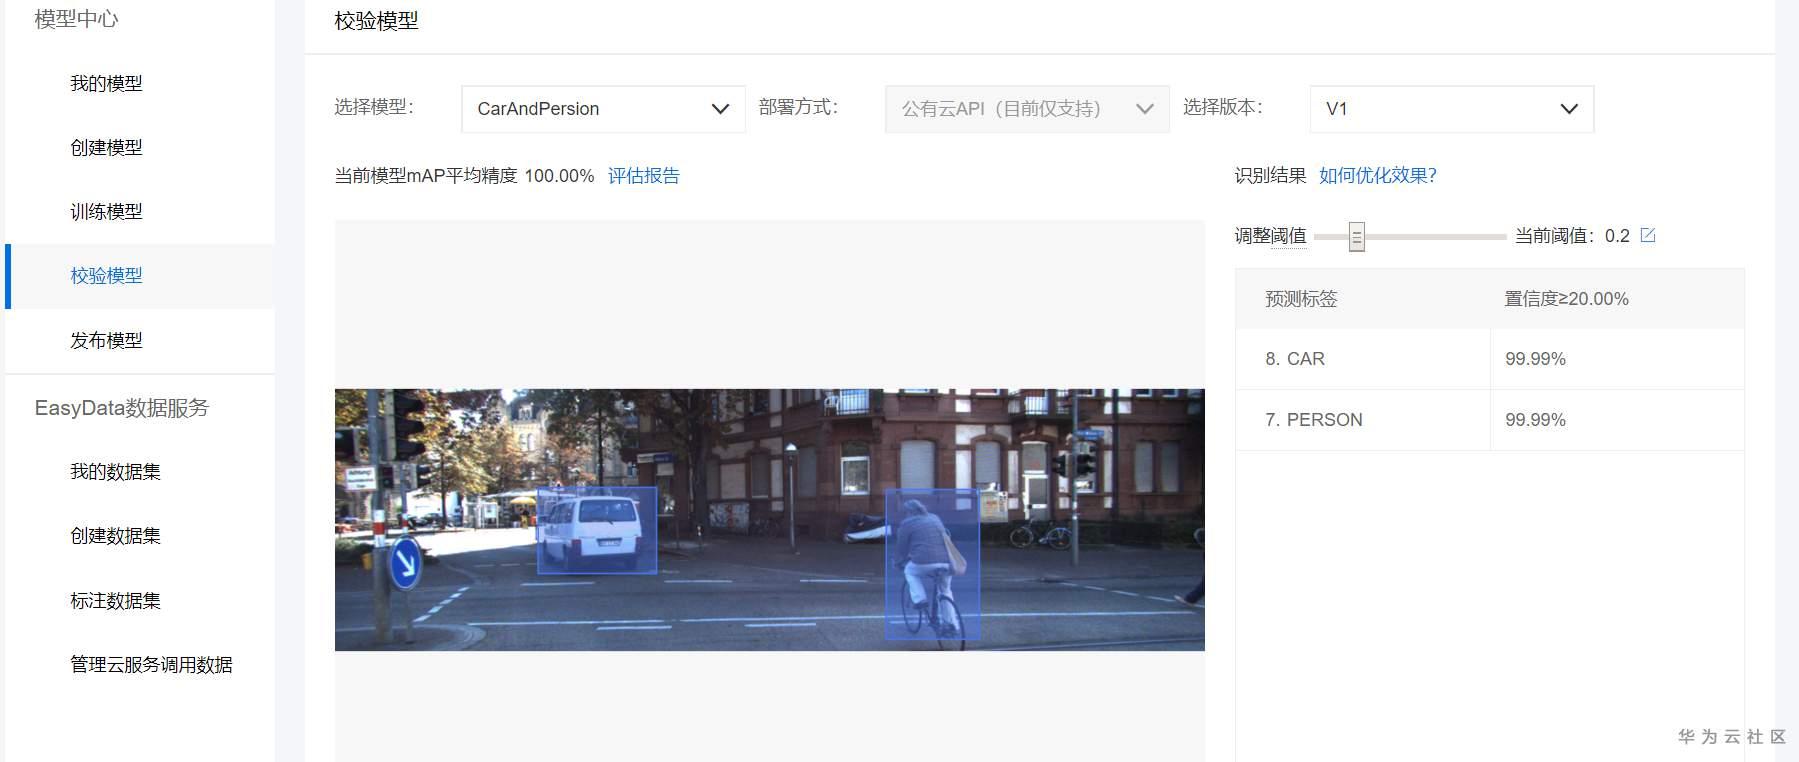Click the EasyData数据服务 section header

point(121,408)
